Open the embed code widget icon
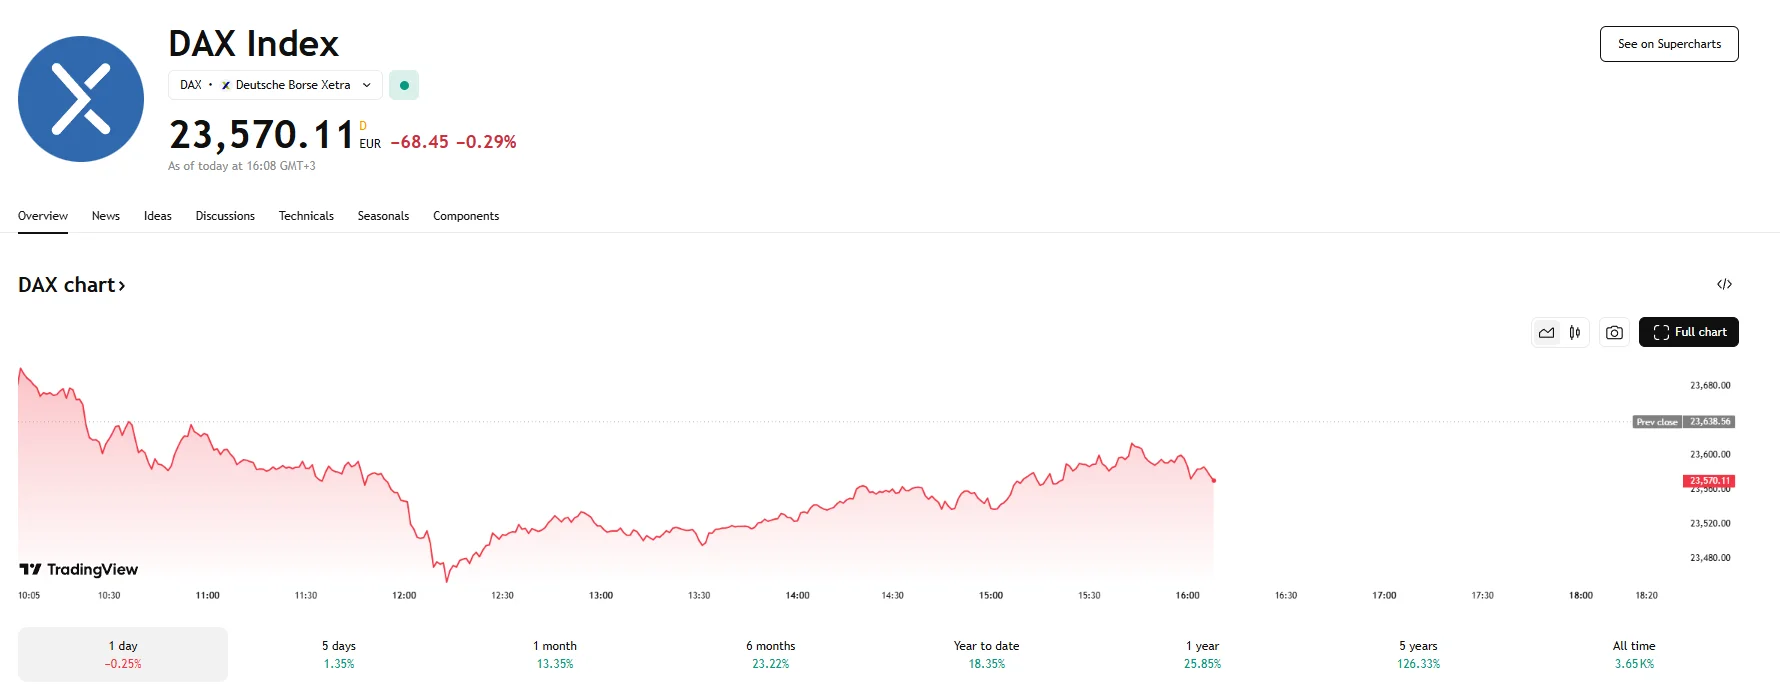1780x697 pixels. click(1724, 285)
